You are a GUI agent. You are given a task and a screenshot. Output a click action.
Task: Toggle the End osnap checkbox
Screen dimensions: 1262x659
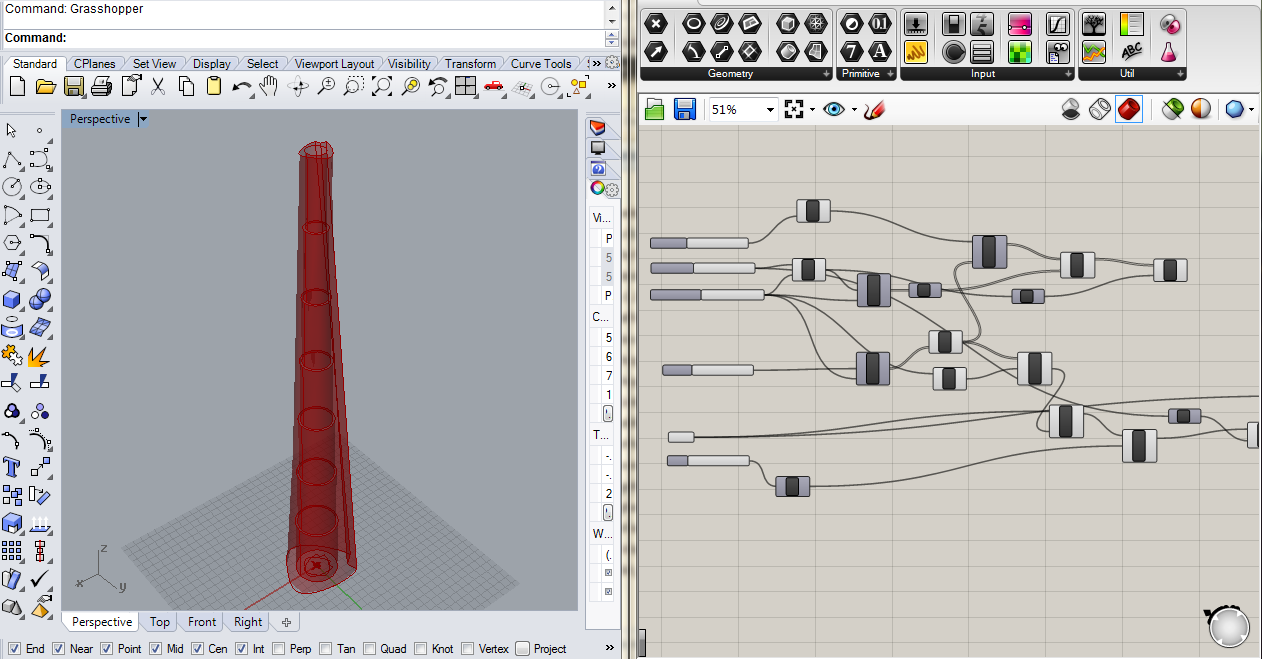[14, 649]
